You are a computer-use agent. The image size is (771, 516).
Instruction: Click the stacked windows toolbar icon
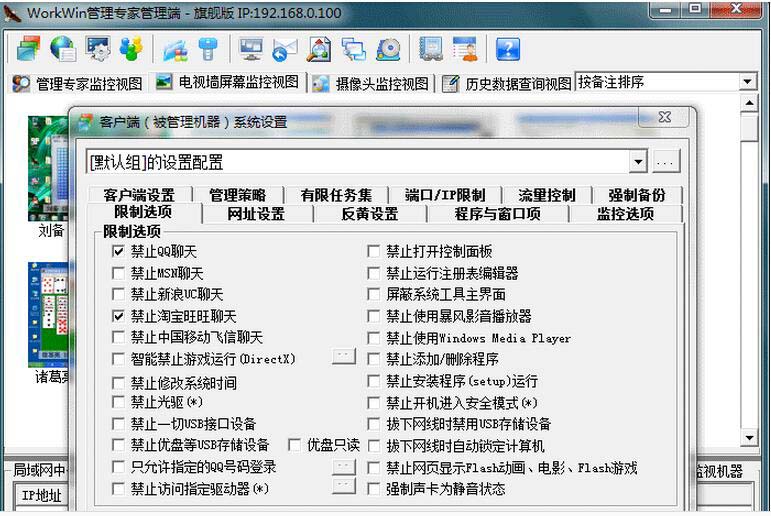coord(29,48)
